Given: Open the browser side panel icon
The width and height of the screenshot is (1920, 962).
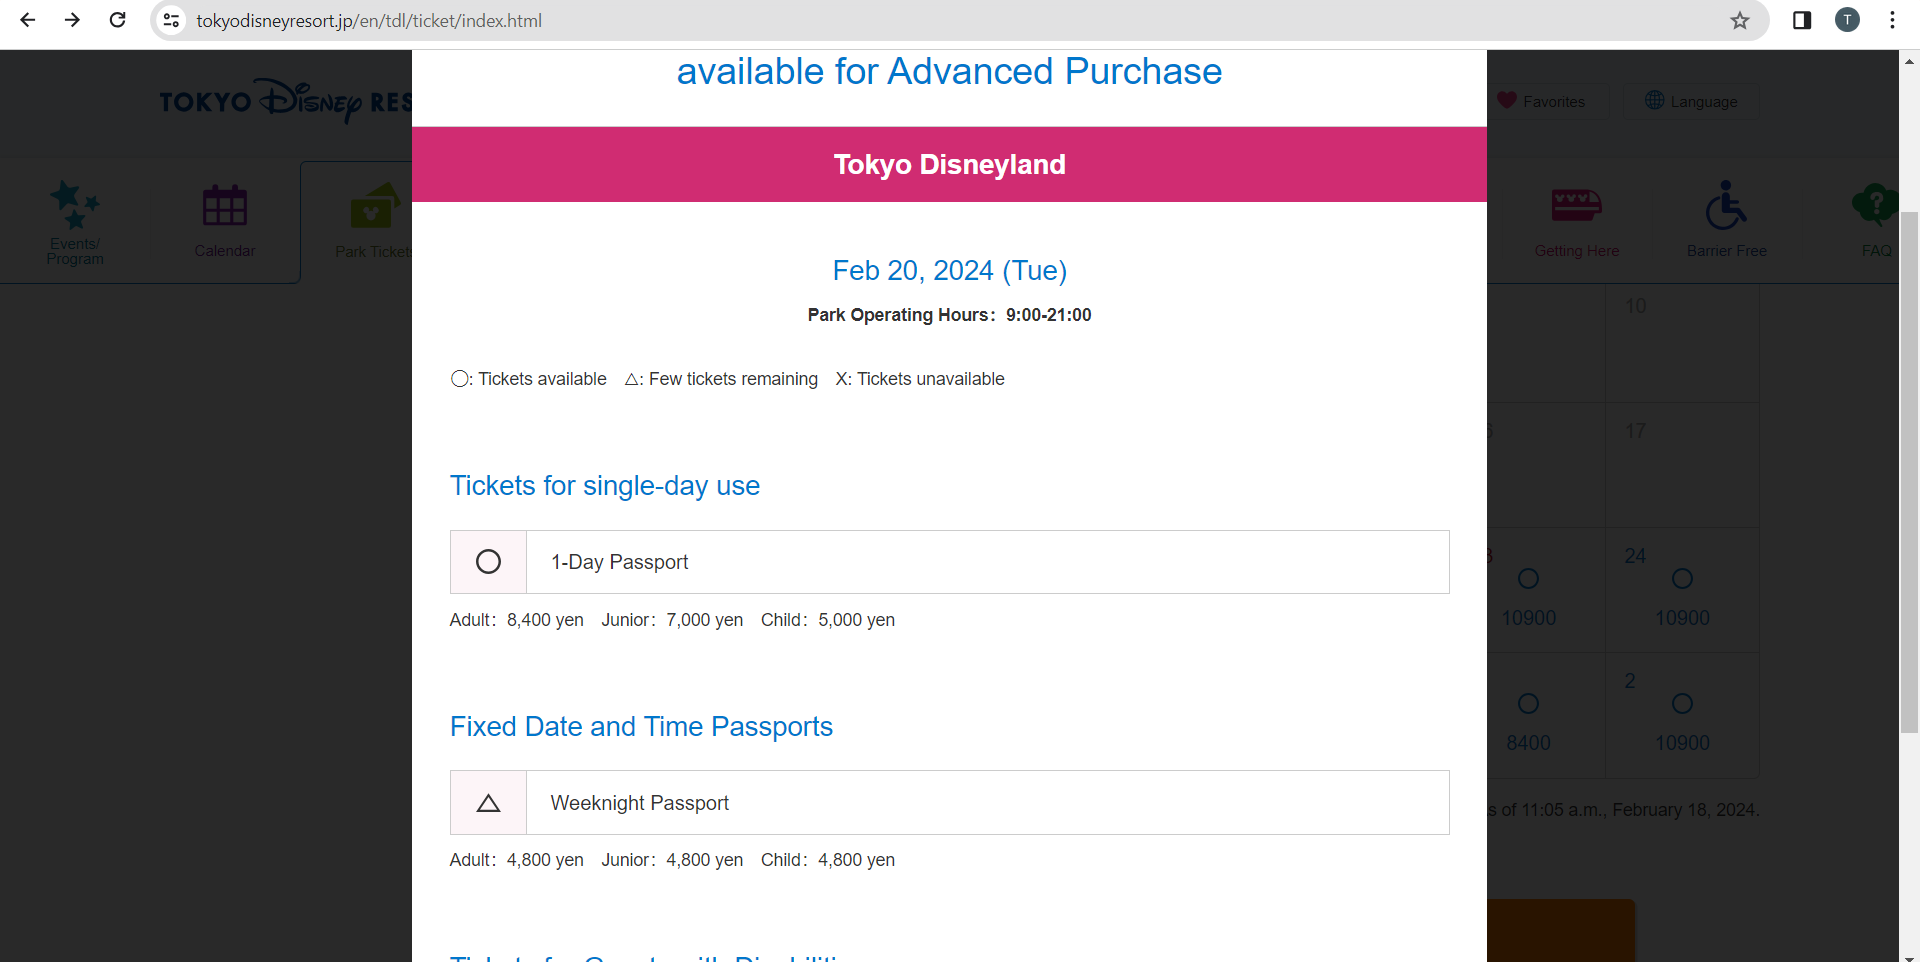Looking at the screenshot, I should pyautogui.click(x=1802, y=20).
